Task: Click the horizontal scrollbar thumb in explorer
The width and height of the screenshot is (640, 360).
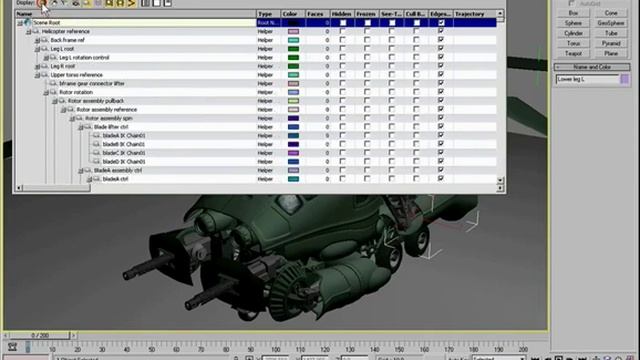Action: pyautogui.click(x=56, y=188)
